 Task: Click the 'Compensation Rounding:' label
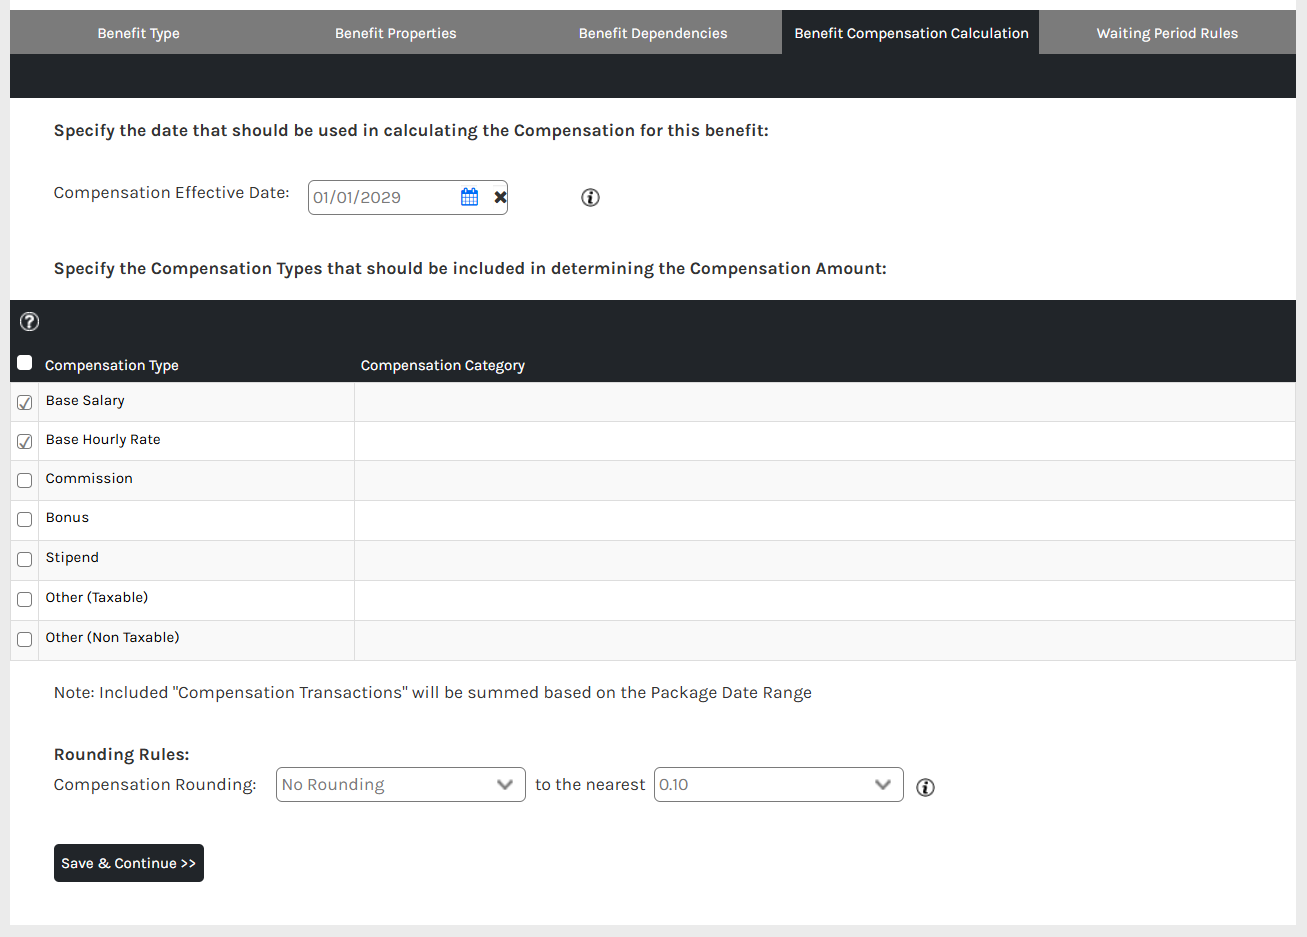click(155, 784)
